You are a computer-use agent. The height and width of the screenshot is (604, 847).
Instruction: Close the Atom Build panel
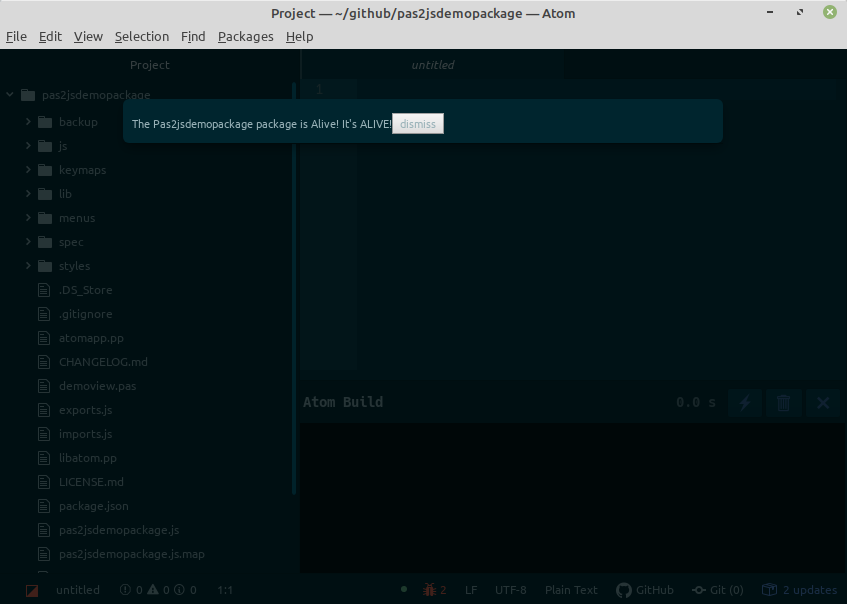(823, 402)
